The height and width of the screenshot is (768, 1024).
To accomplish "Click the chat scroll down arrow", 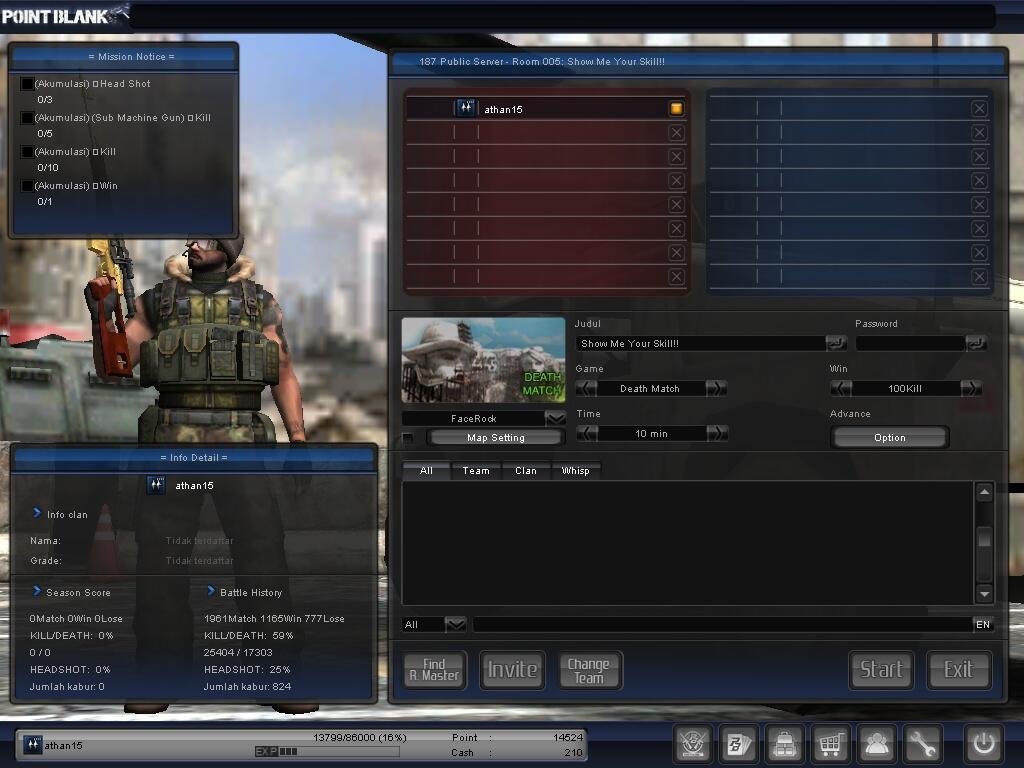I will (984, 594).
